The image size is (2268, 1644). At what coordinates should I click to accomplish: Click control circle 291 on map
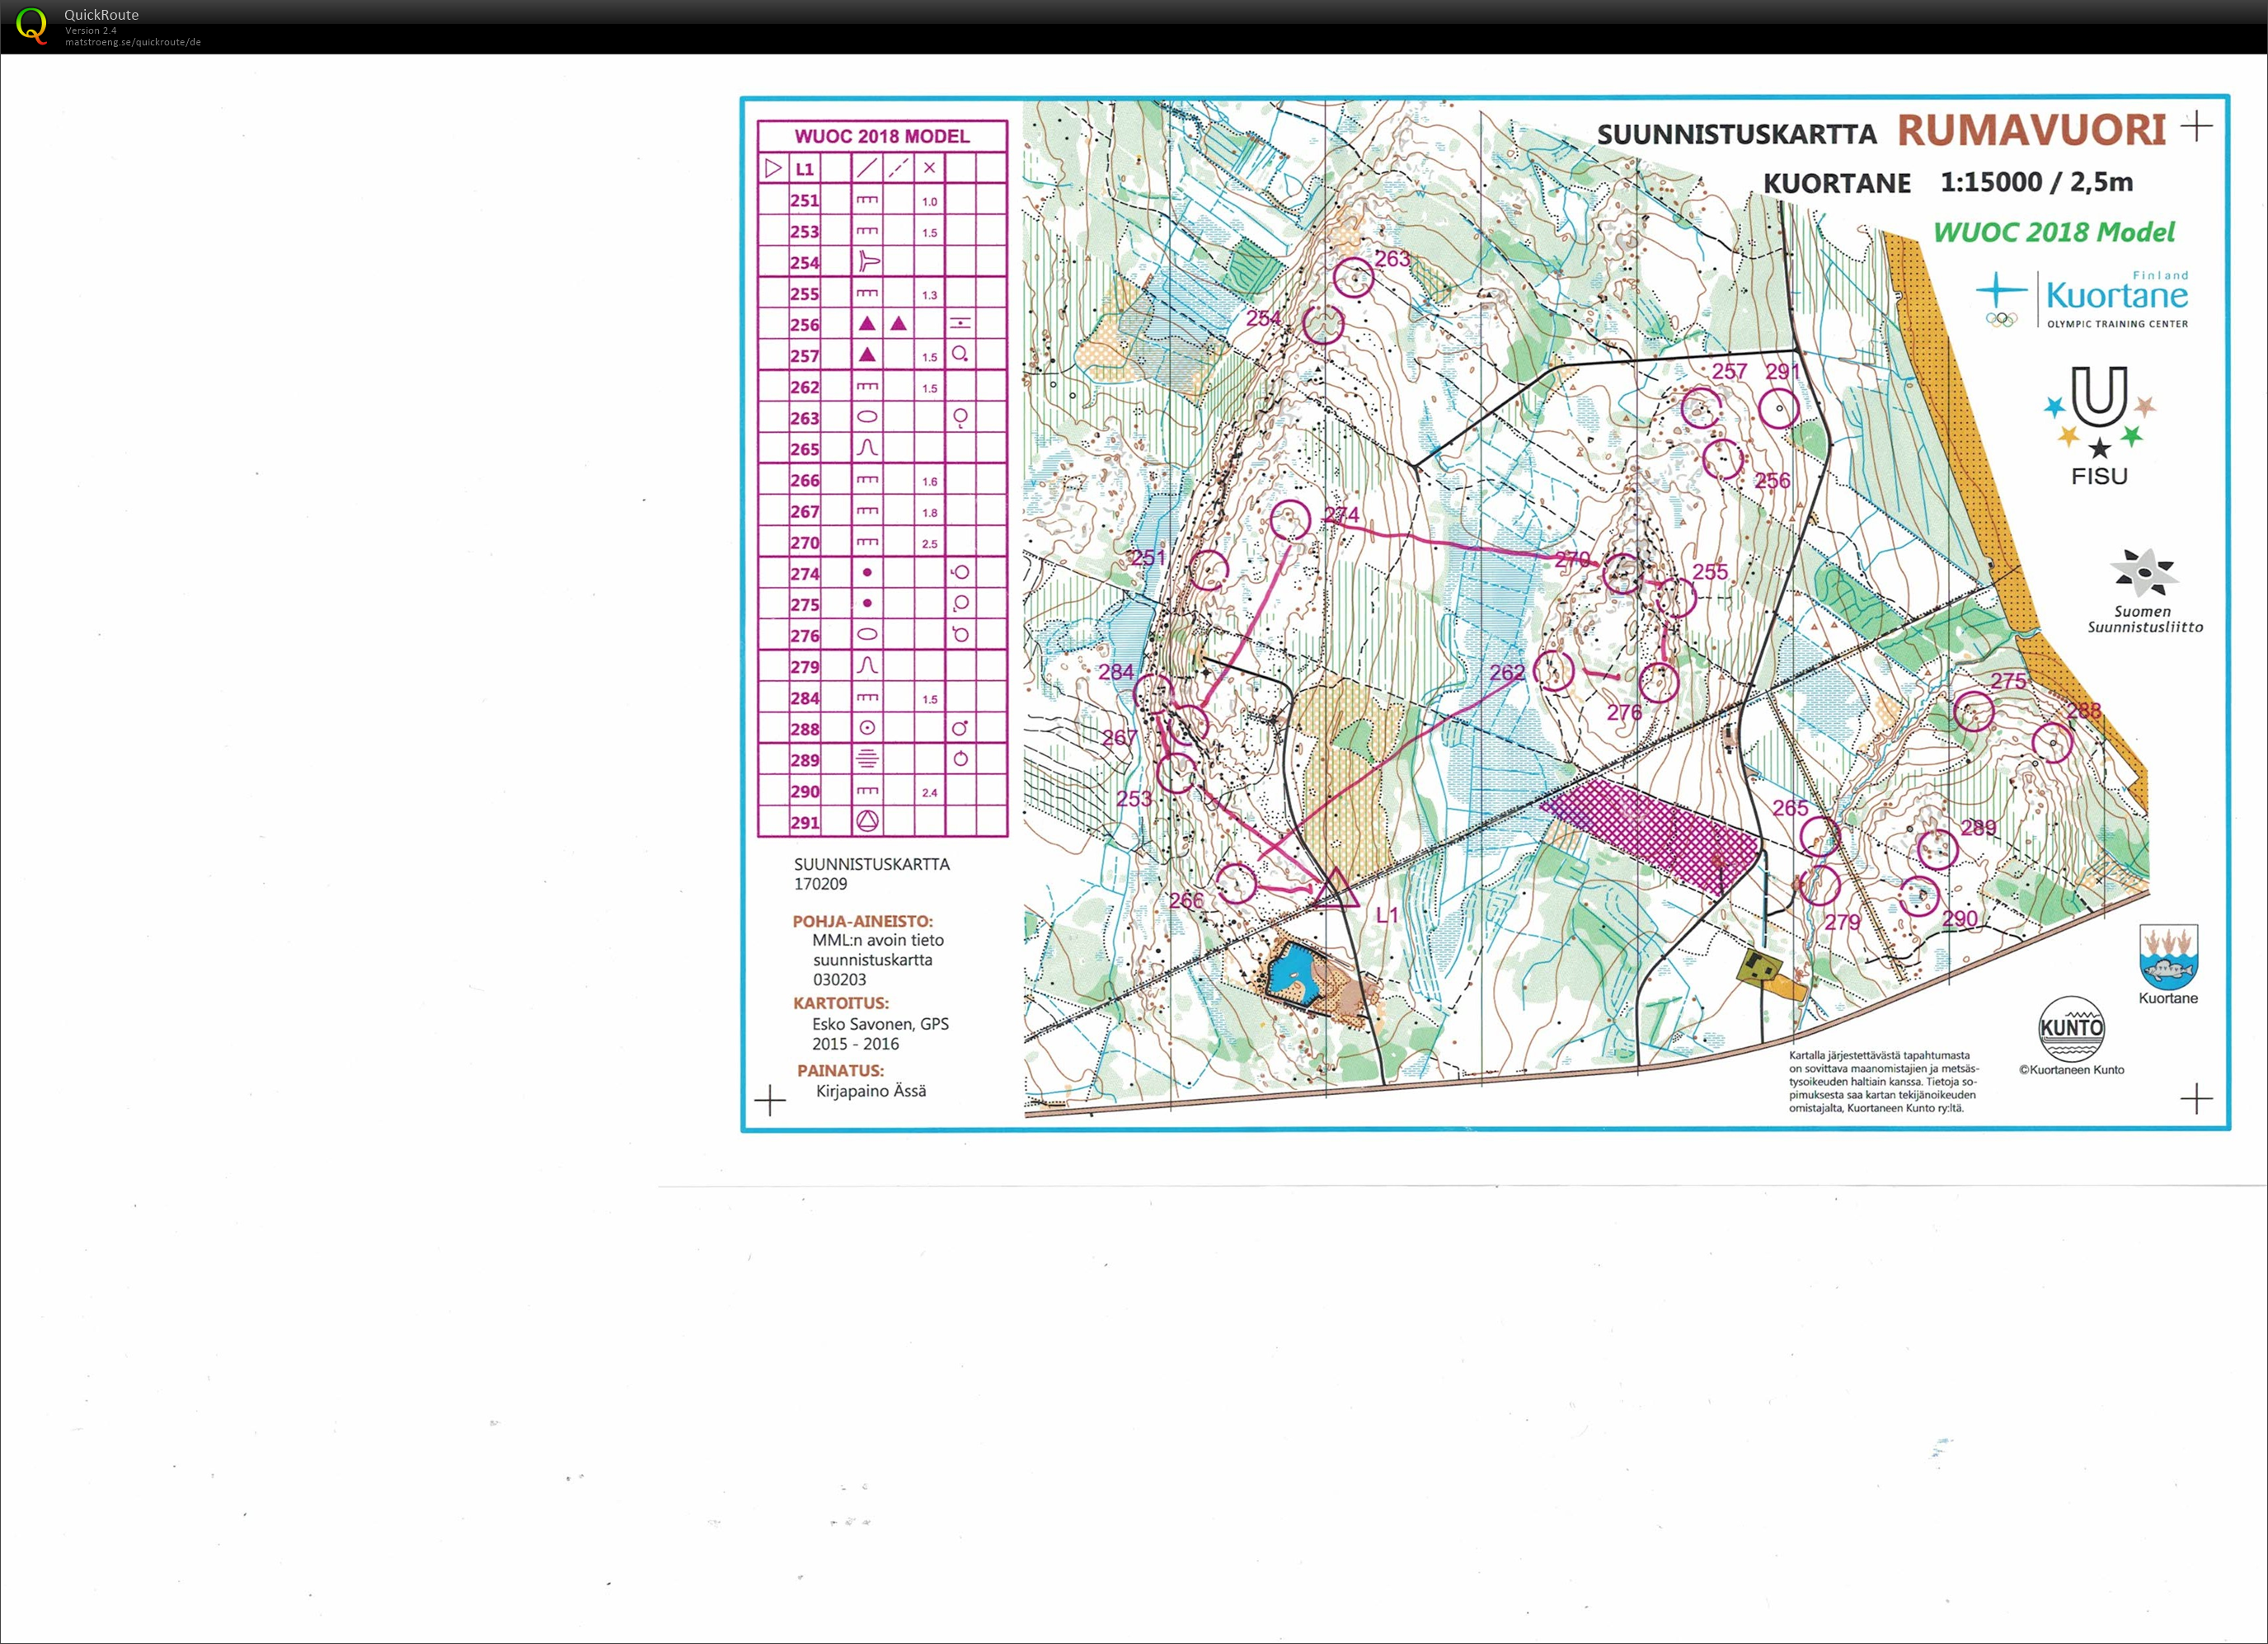[x=1779, y=408]
